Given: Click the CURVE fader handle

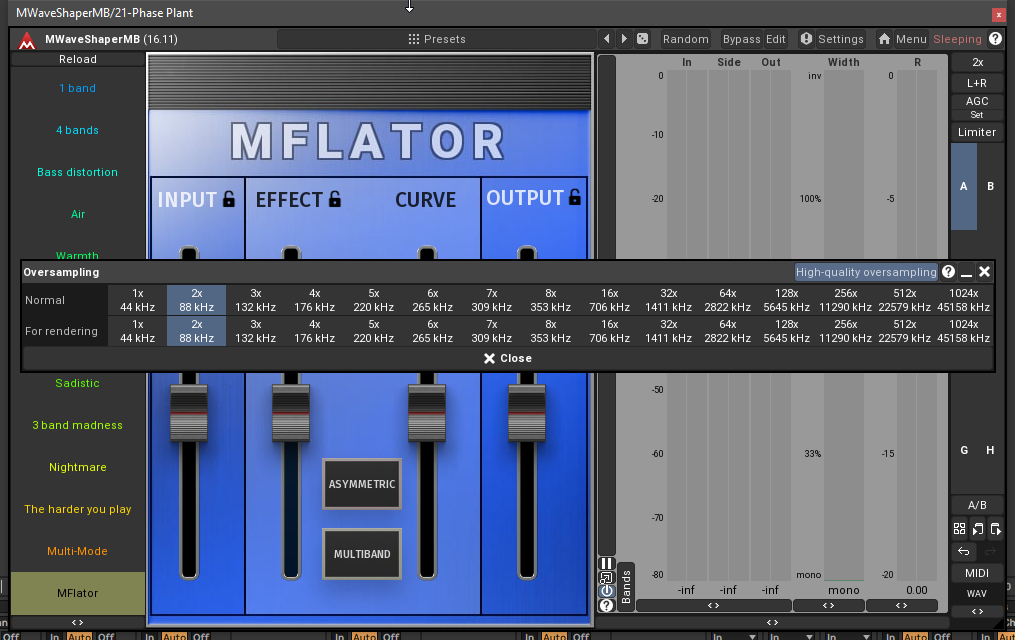Looking at the screenshot, I should pyautogui.click(x=427, y=413).
